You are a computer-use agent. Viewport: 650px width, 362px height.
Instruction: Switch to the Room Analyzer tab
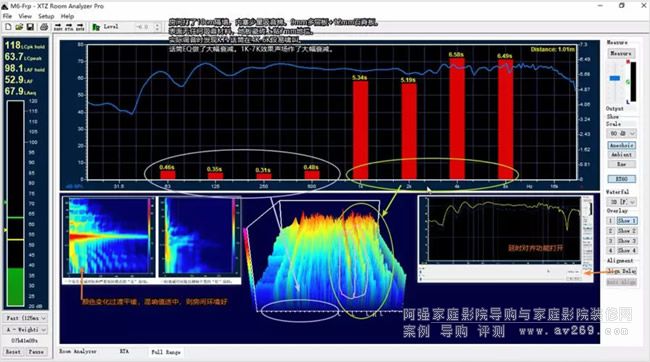point(78,352)
